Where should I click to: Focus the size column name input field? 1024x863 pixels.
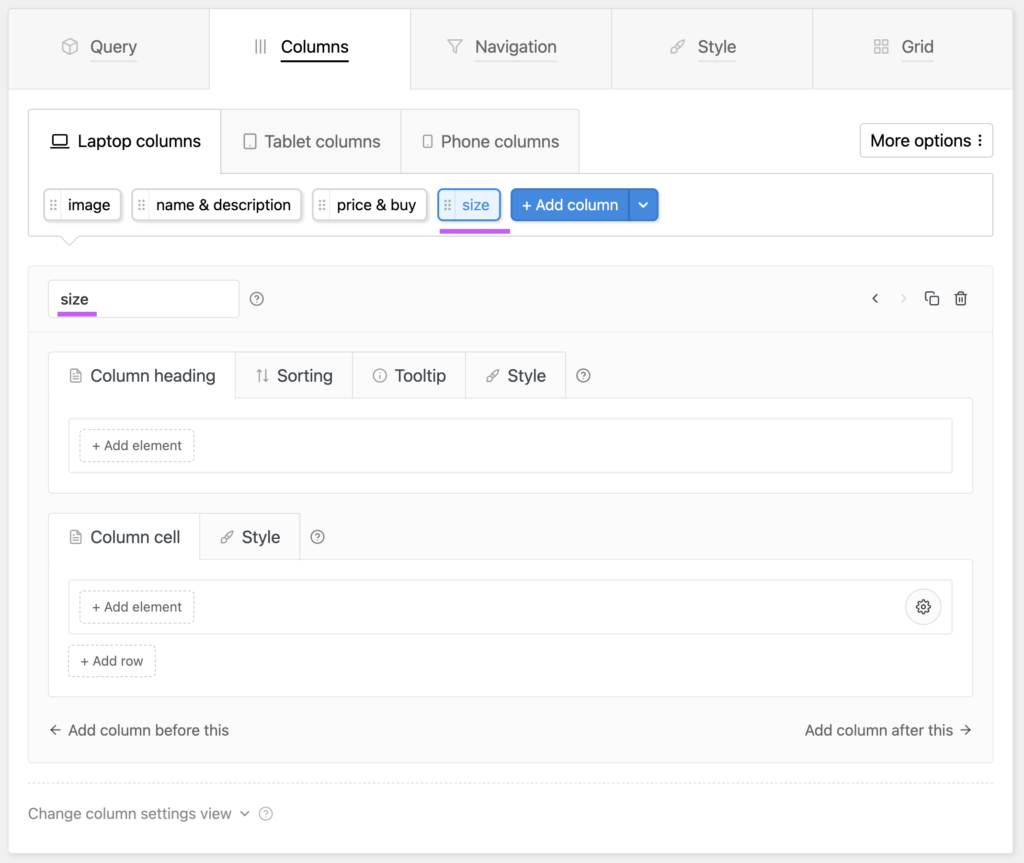pyautogui.click(x=144, y=299)
